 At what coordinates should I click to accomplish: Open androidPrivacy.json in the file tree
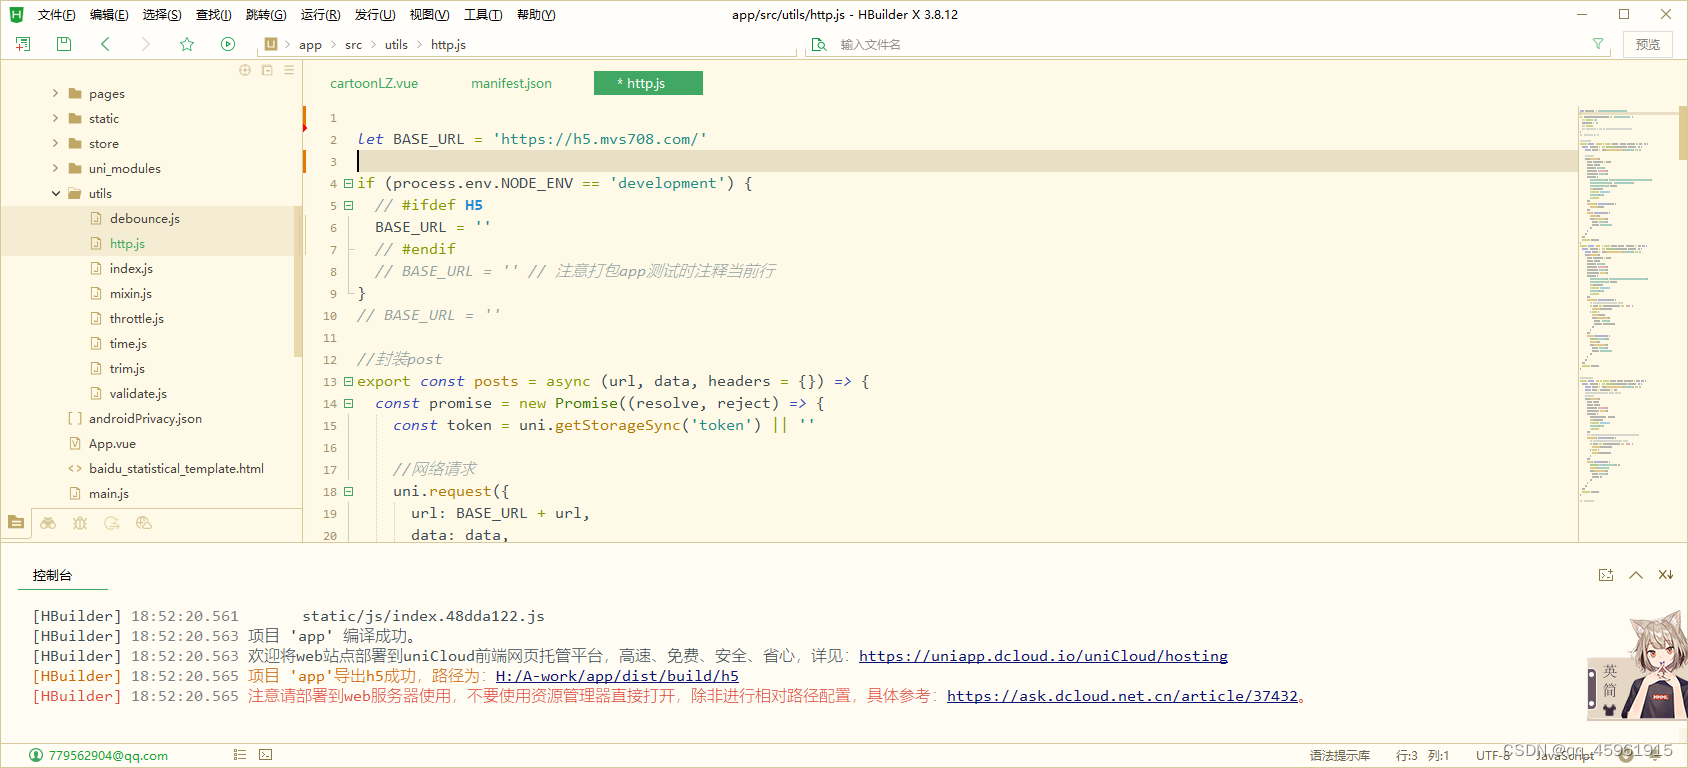[145, 418]
